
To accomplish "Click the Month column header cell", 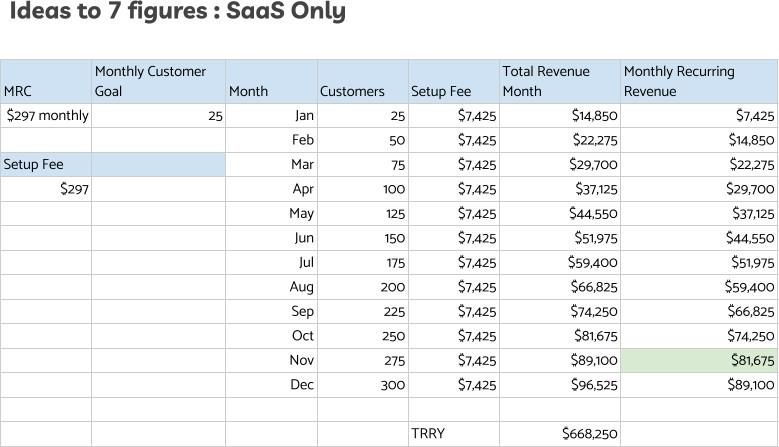I will pos(271,81).
